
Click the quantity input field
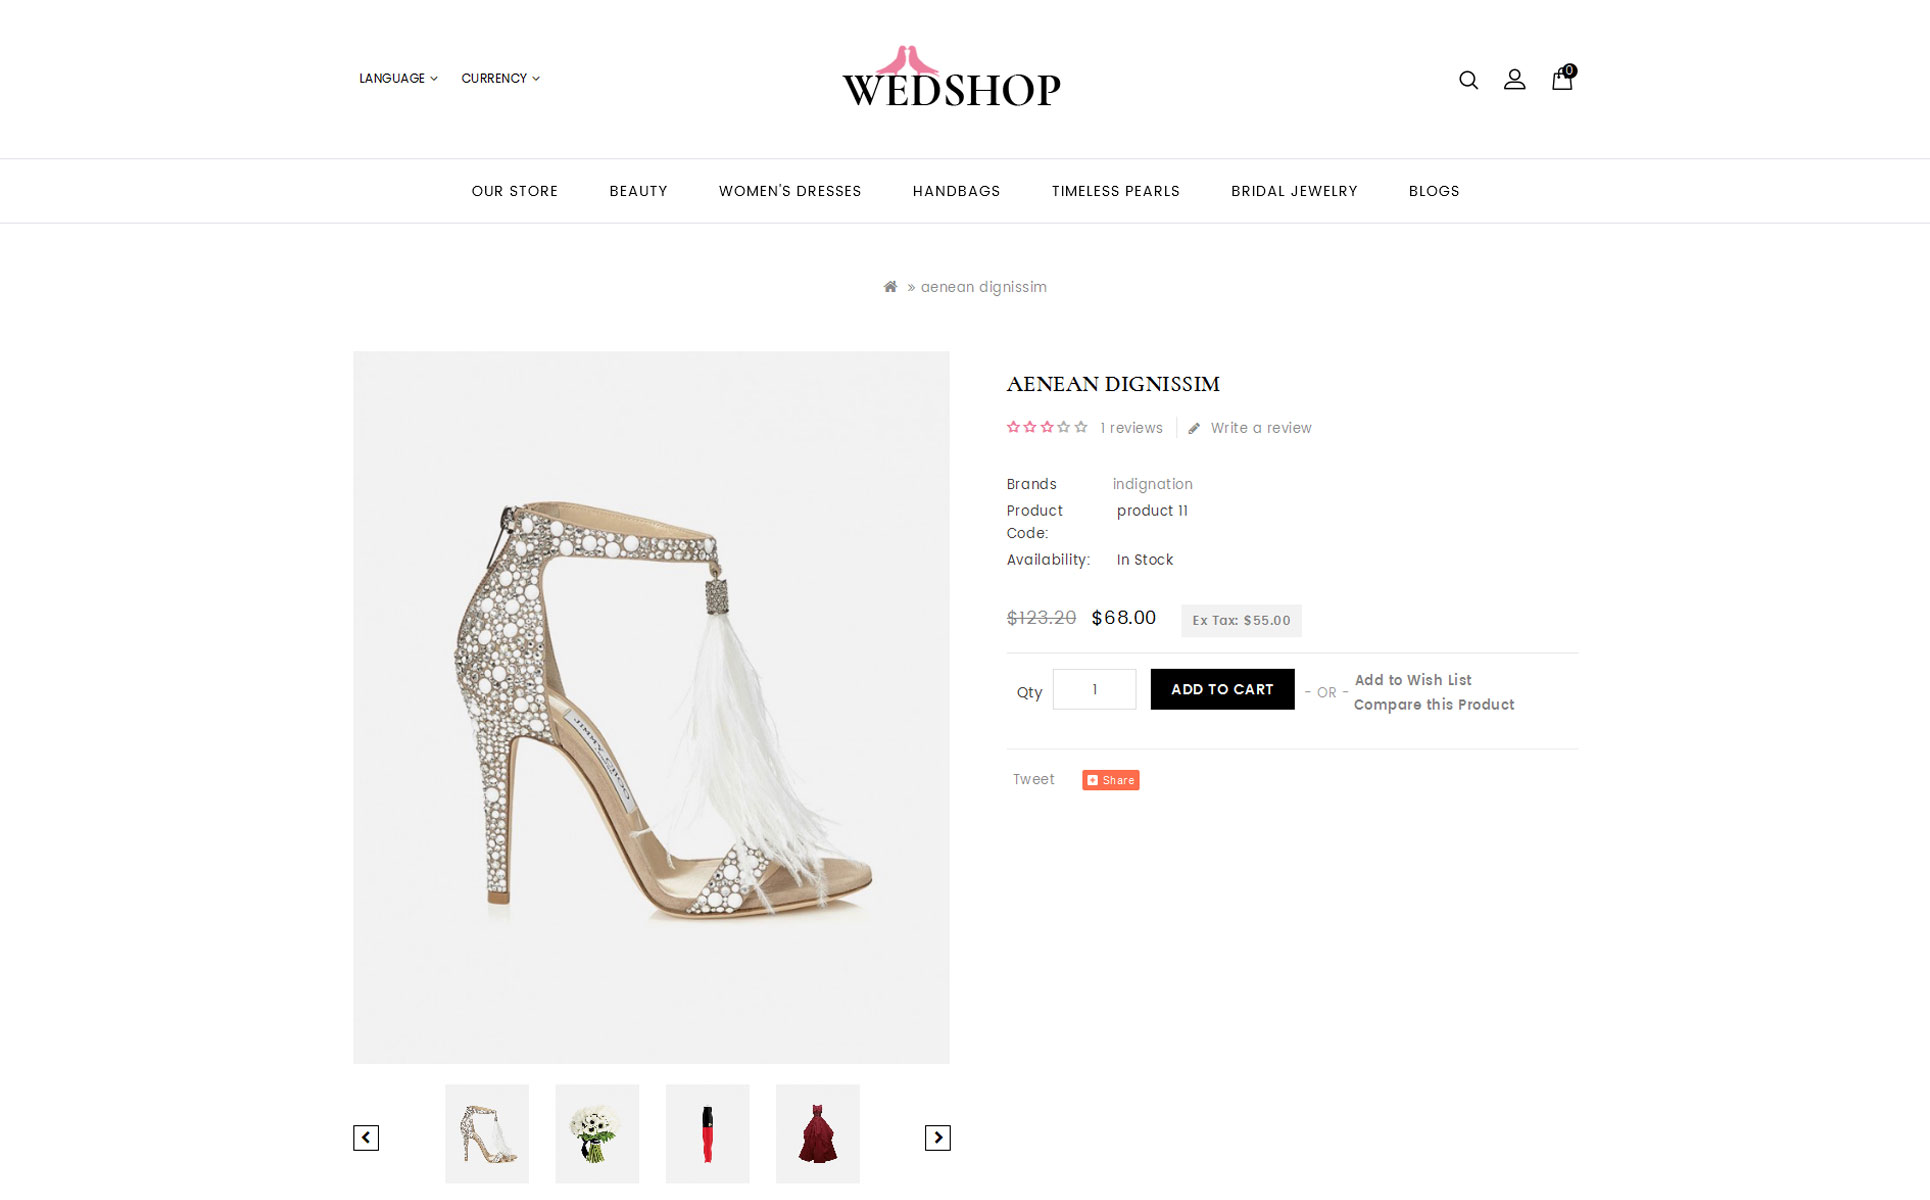click(x=1094, y=689)
